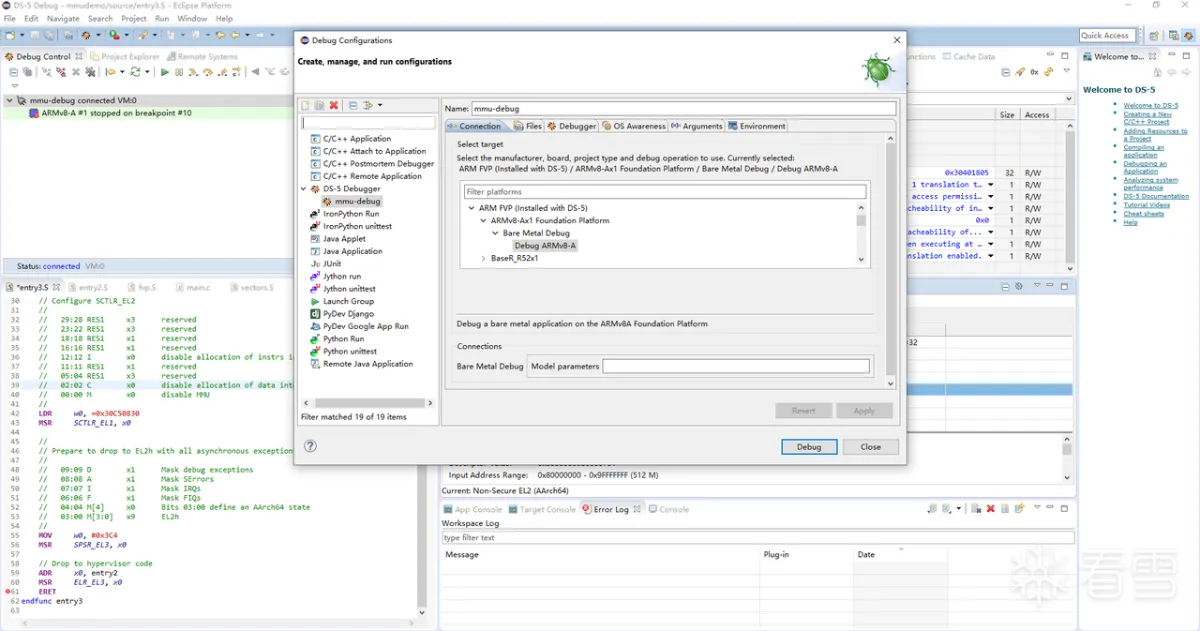Collapse the ARM FVP (Installed with DS-5) node
This screenshot has width=1200, height=631.
pos(471,208)
